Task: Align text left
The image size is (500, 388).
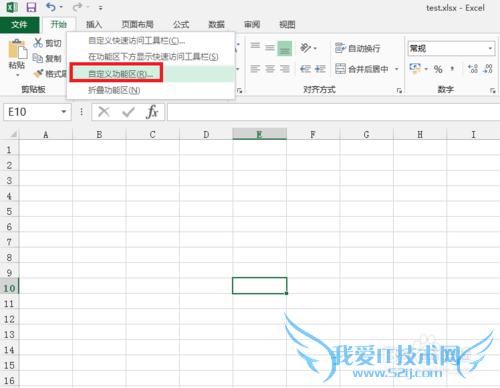Action: coord(255,69)
